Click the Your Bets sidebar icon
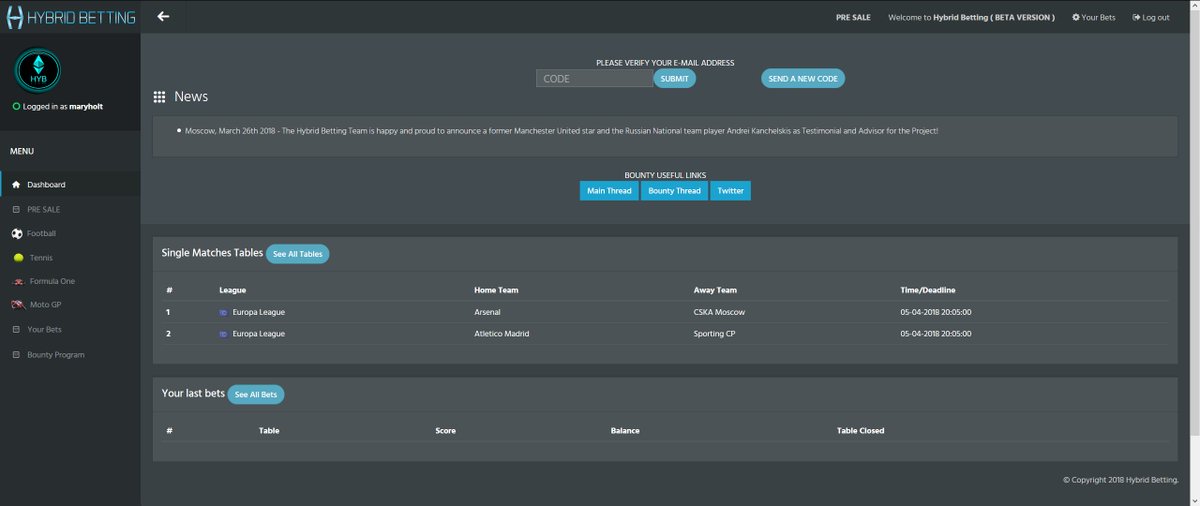 [x=17, y=329]
